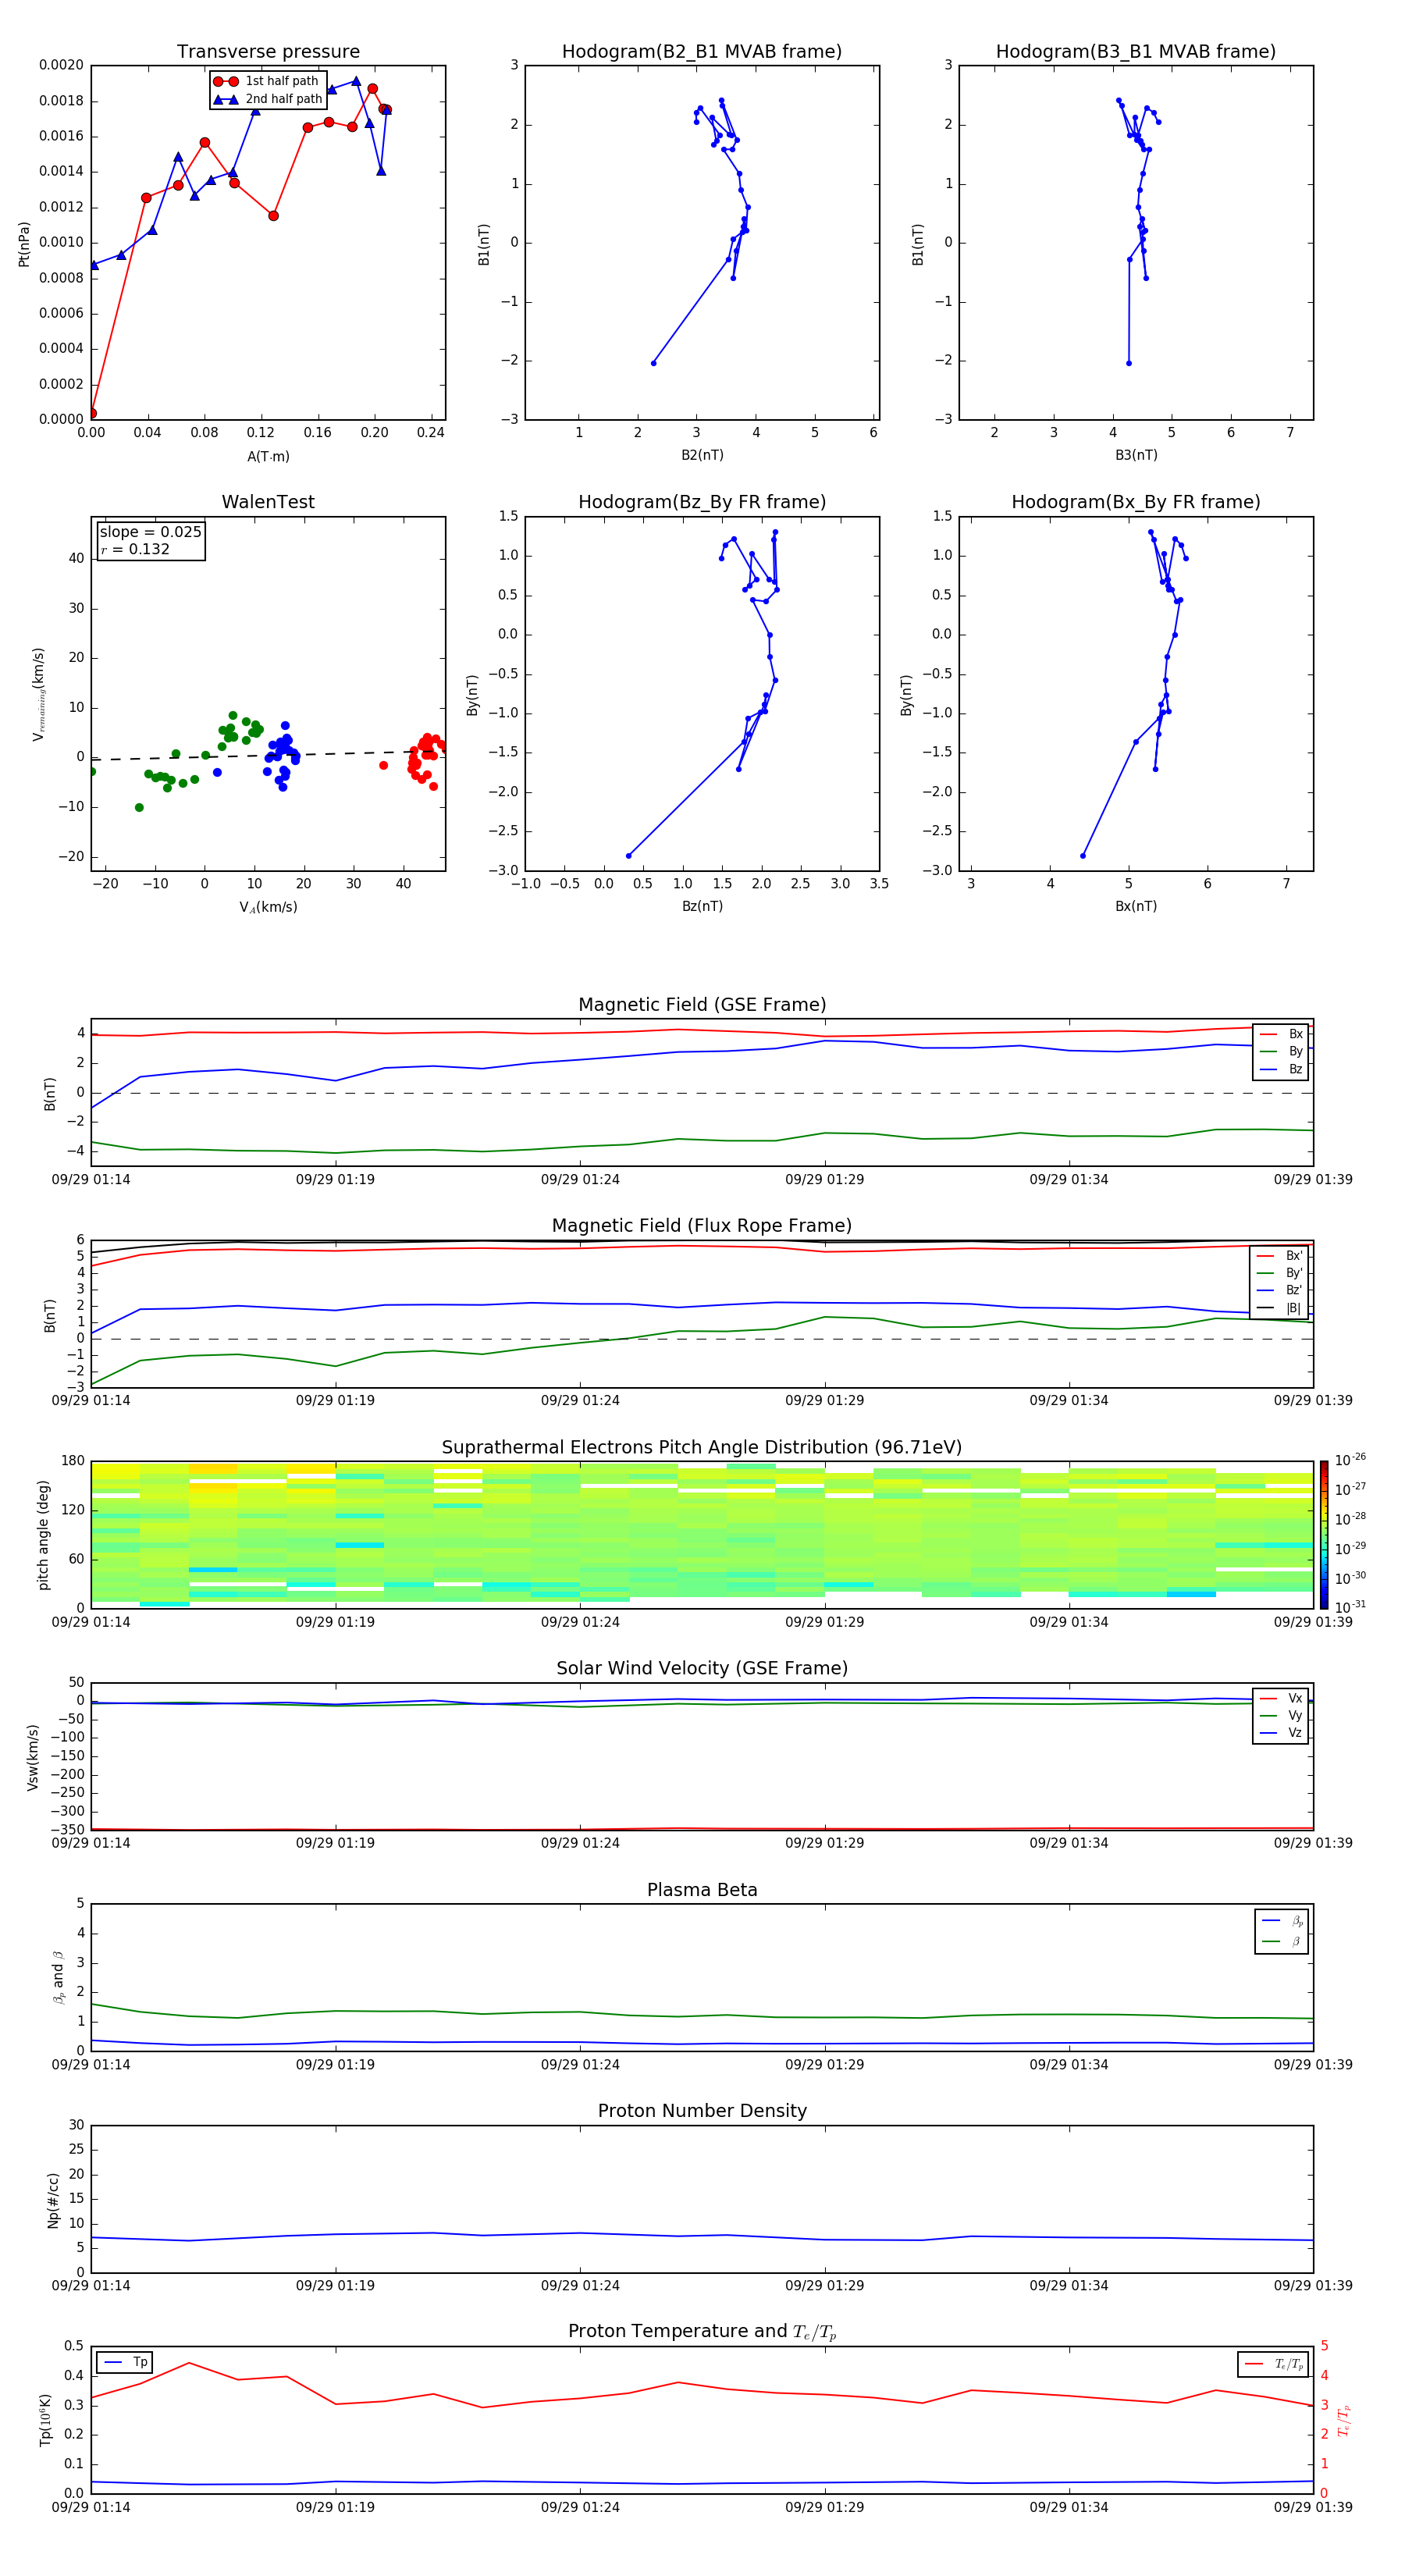
Task: Click the 'pitch angle (deg)' y-axis label
Action: 43,1535
